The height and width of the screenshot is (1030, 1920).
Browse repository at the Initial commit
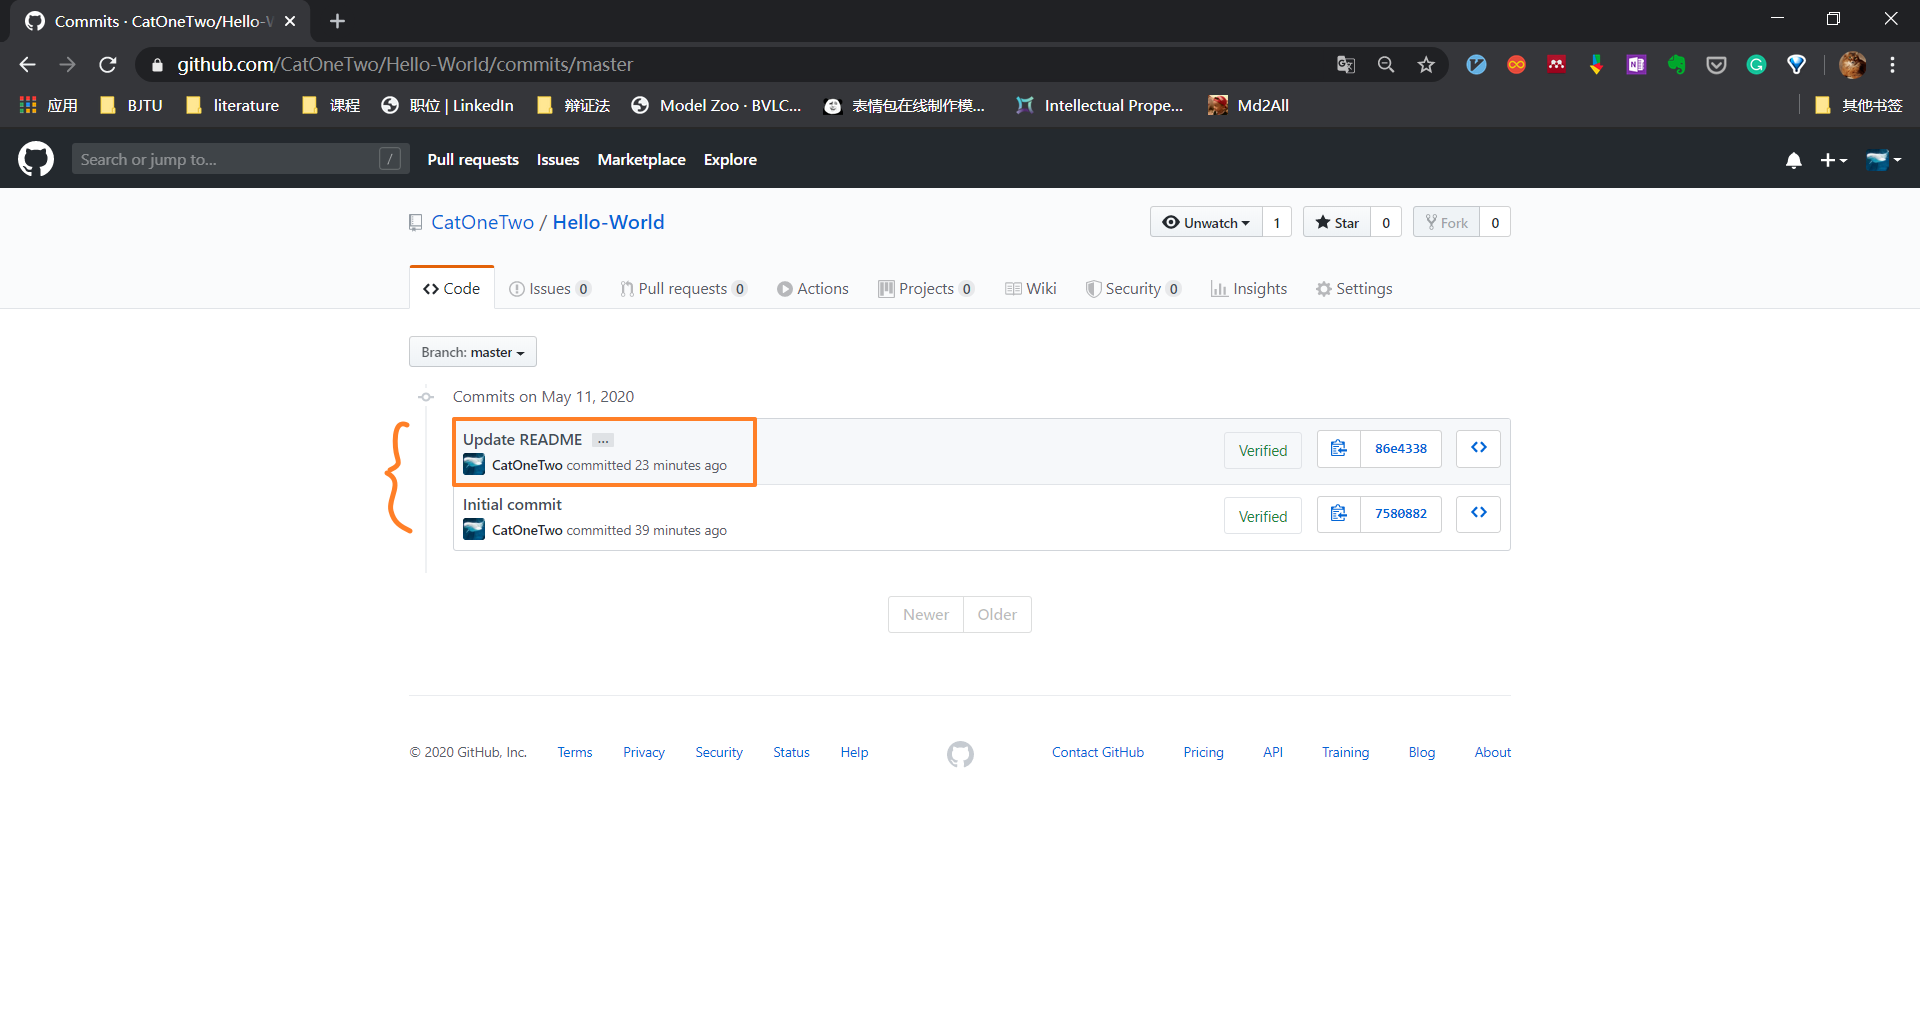(x=1478, y=514)
